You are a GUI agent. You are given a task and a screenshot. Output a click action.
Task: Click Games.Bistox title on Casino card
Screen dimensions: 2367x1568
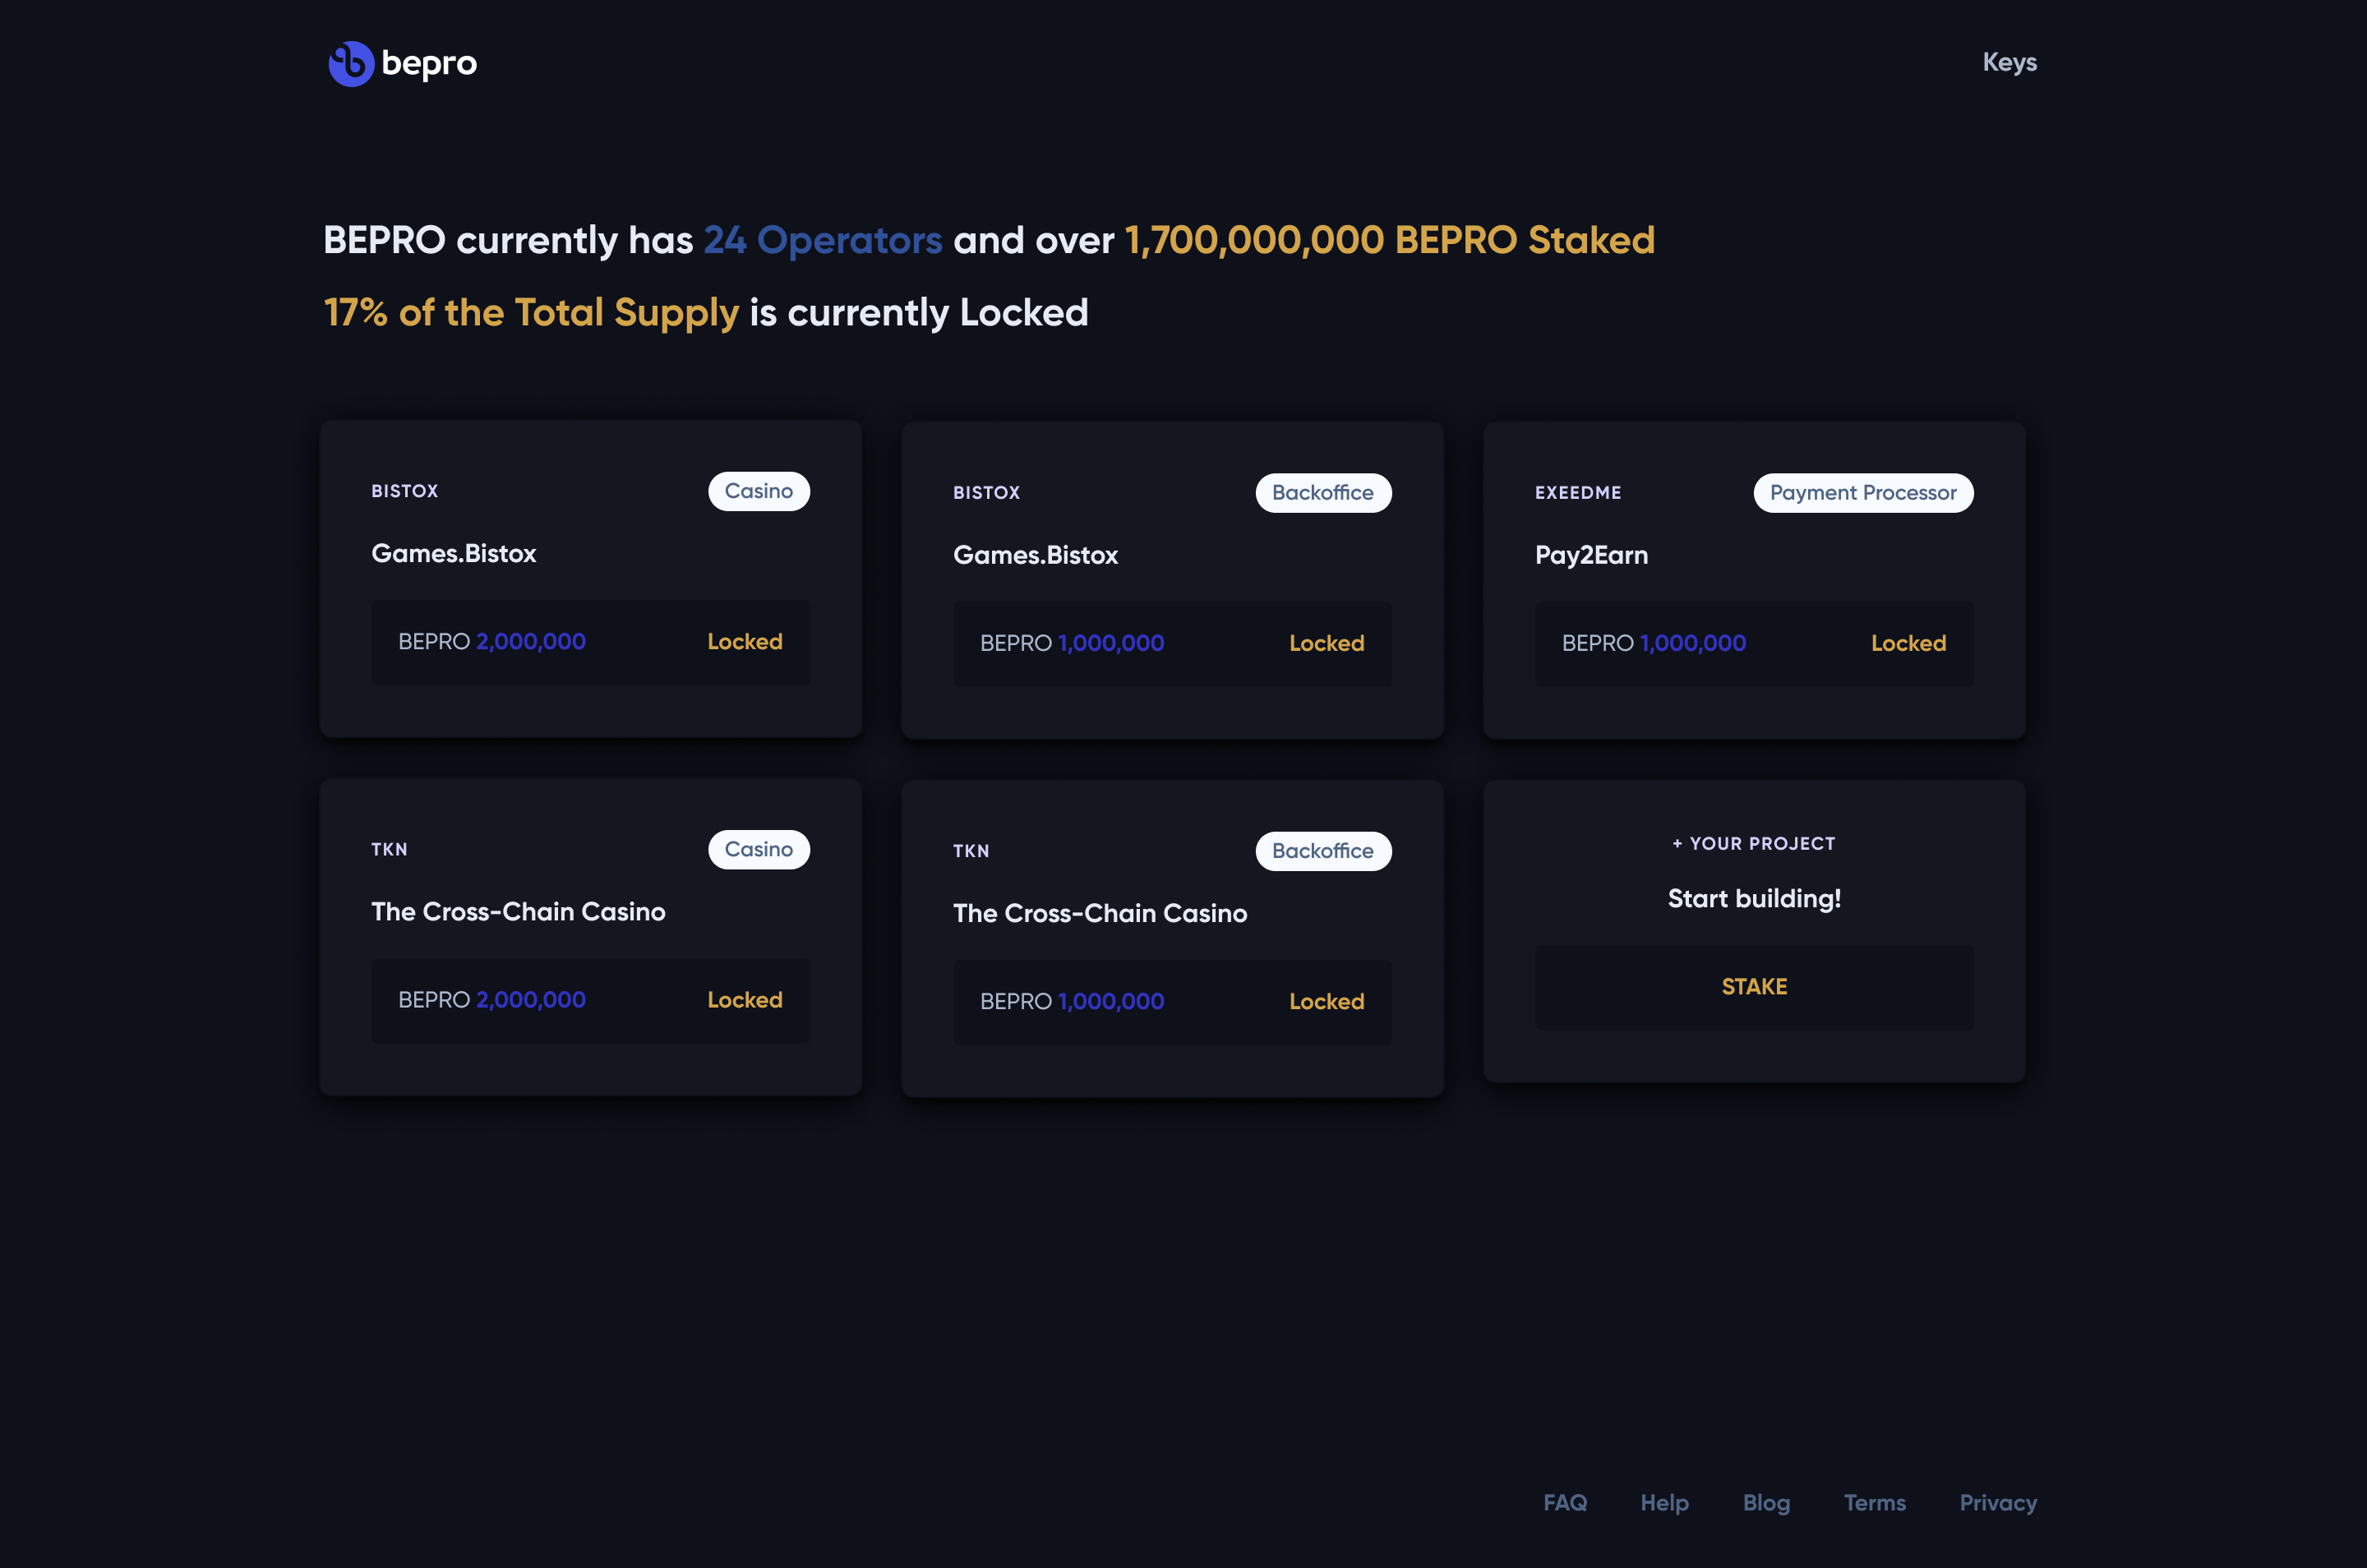[x=453, y=553]
